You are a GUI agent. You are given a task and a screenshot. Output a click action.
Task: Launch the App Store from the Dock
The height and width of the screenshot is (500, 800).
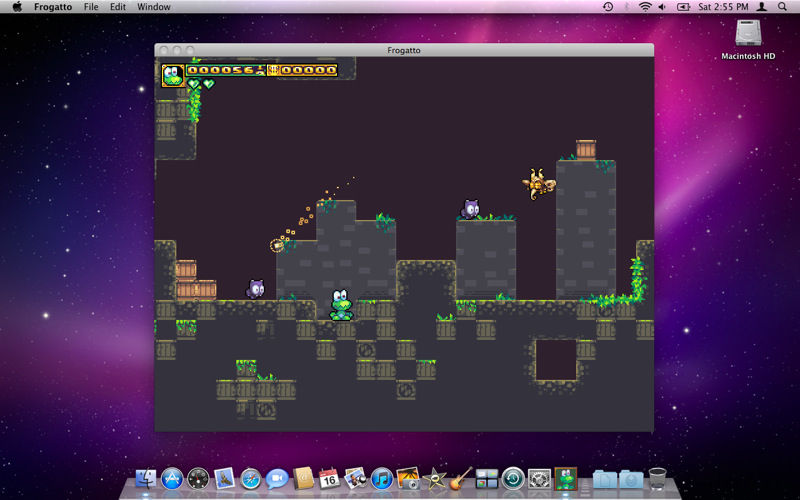coord(172,479)
